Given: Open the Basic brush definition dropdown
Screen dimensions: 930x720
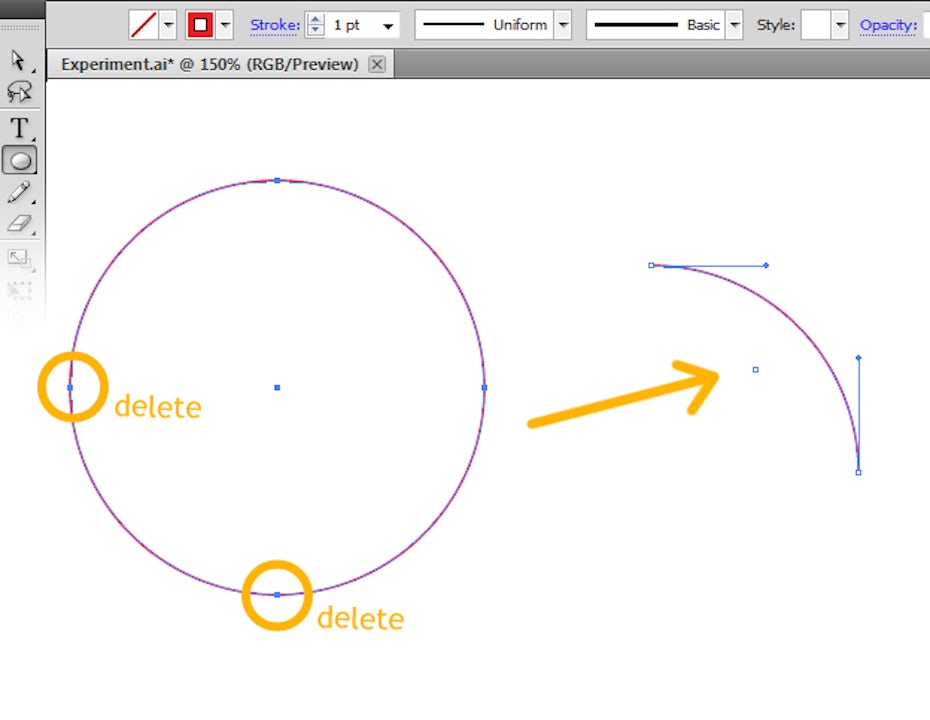Looking at the screenshot, I should pyautogui.click(x=735, y=25).
